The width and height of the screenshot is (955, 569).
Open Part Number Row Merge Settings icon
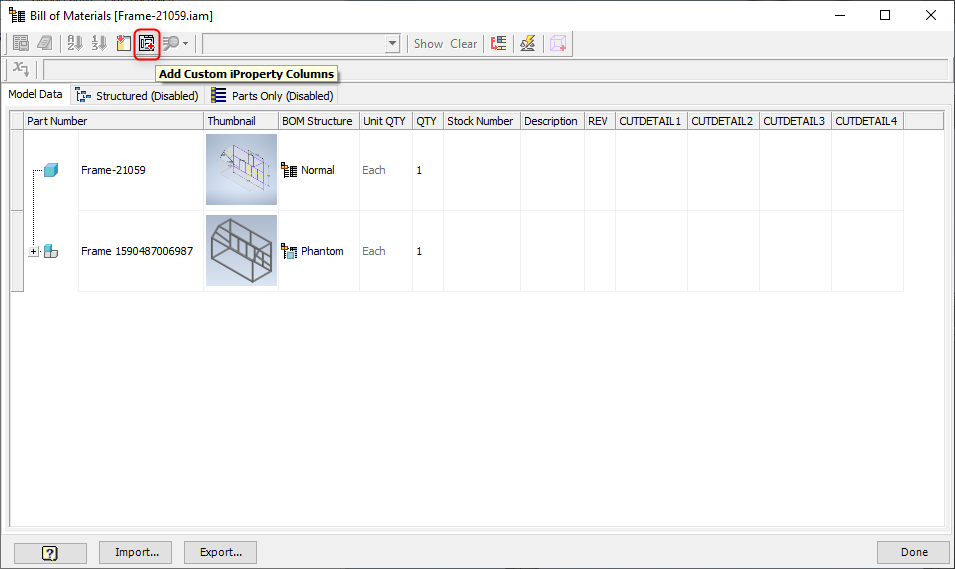(x=499, y=43)
